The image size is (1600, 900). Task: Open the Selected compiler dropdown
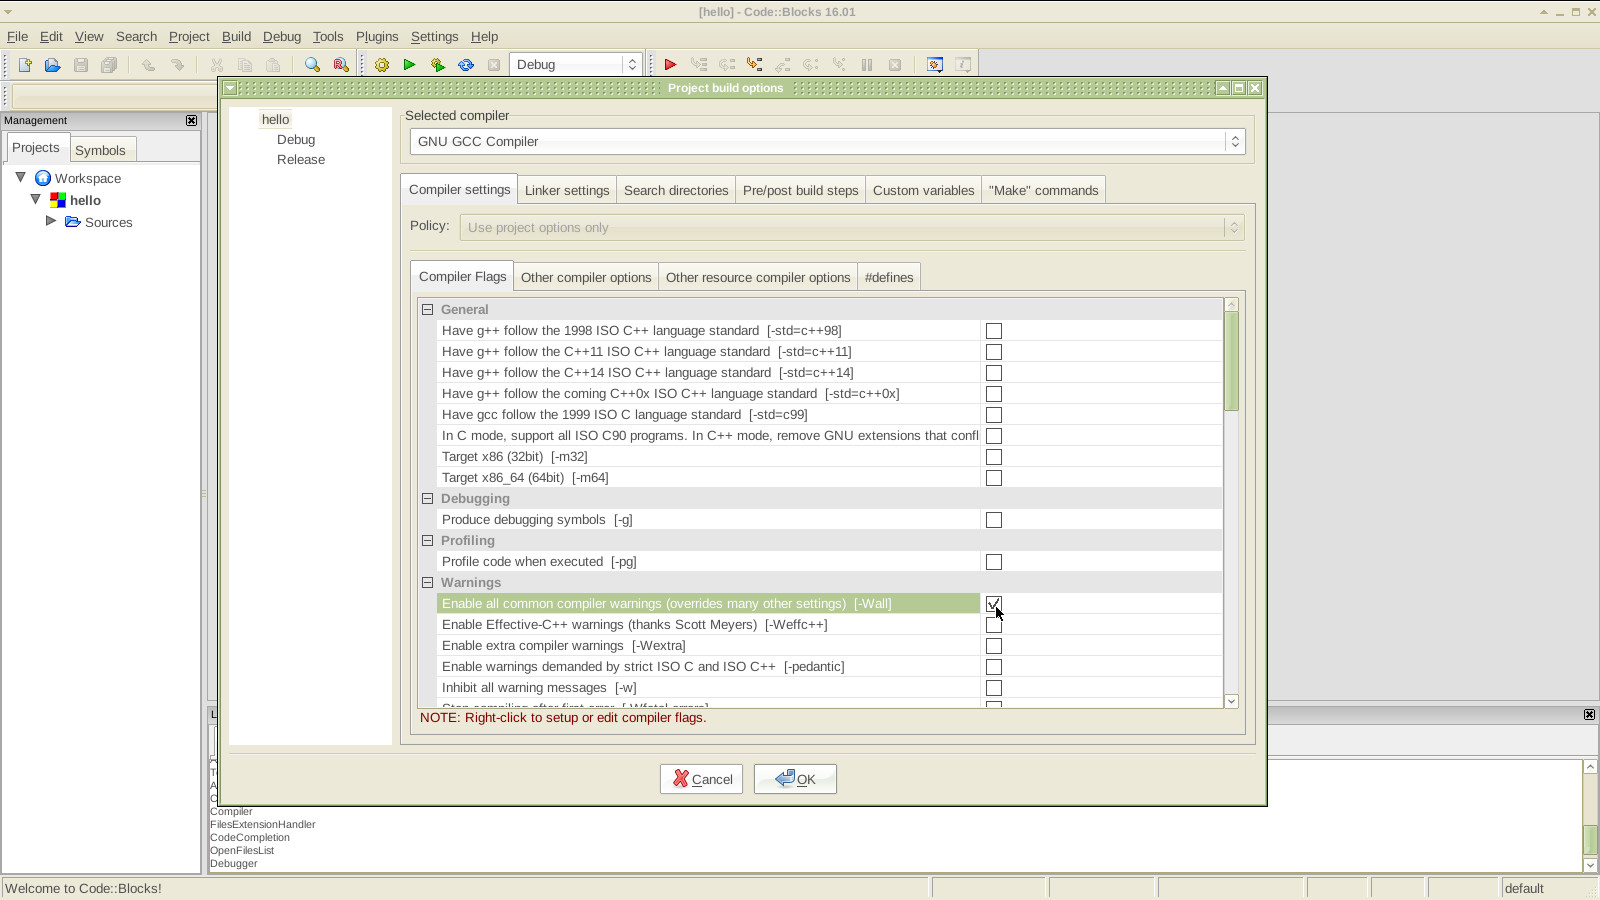click(827, 142)
